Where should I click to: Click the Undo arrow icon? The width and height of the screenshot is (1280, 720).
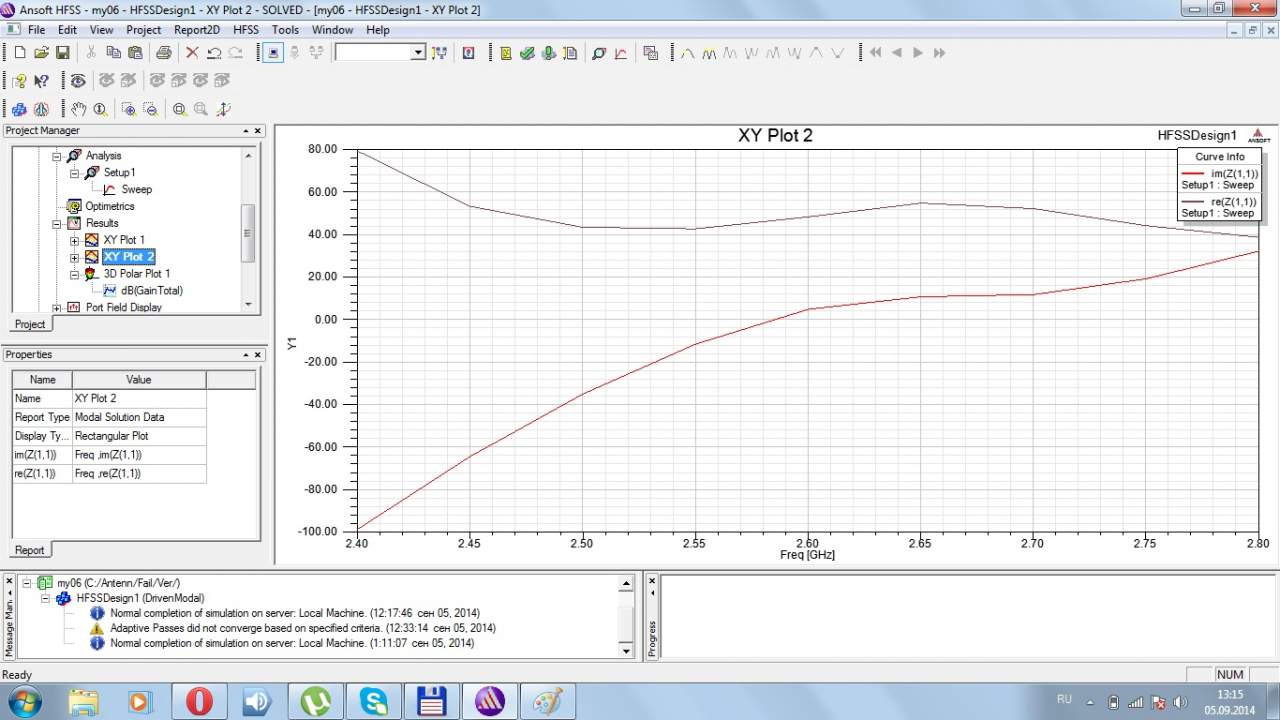[214, 53]
